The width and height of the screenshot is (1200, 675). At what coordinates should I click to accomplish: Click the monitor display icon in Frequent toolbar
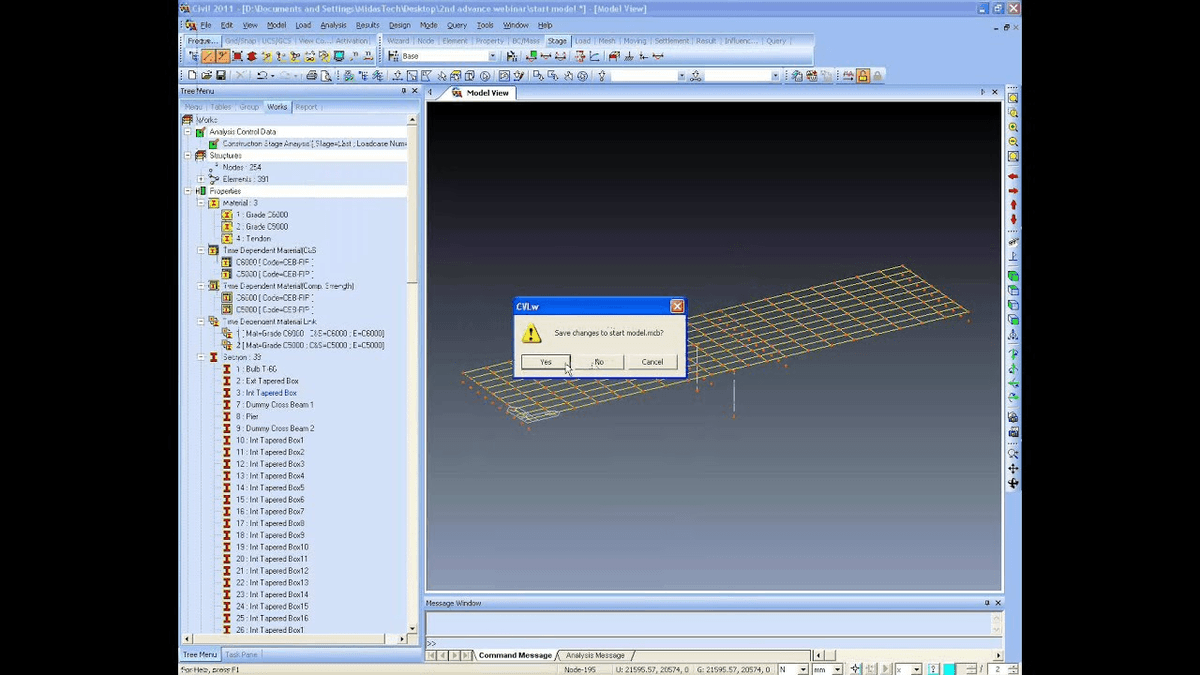pyautogui.click(x=340, y=56)
